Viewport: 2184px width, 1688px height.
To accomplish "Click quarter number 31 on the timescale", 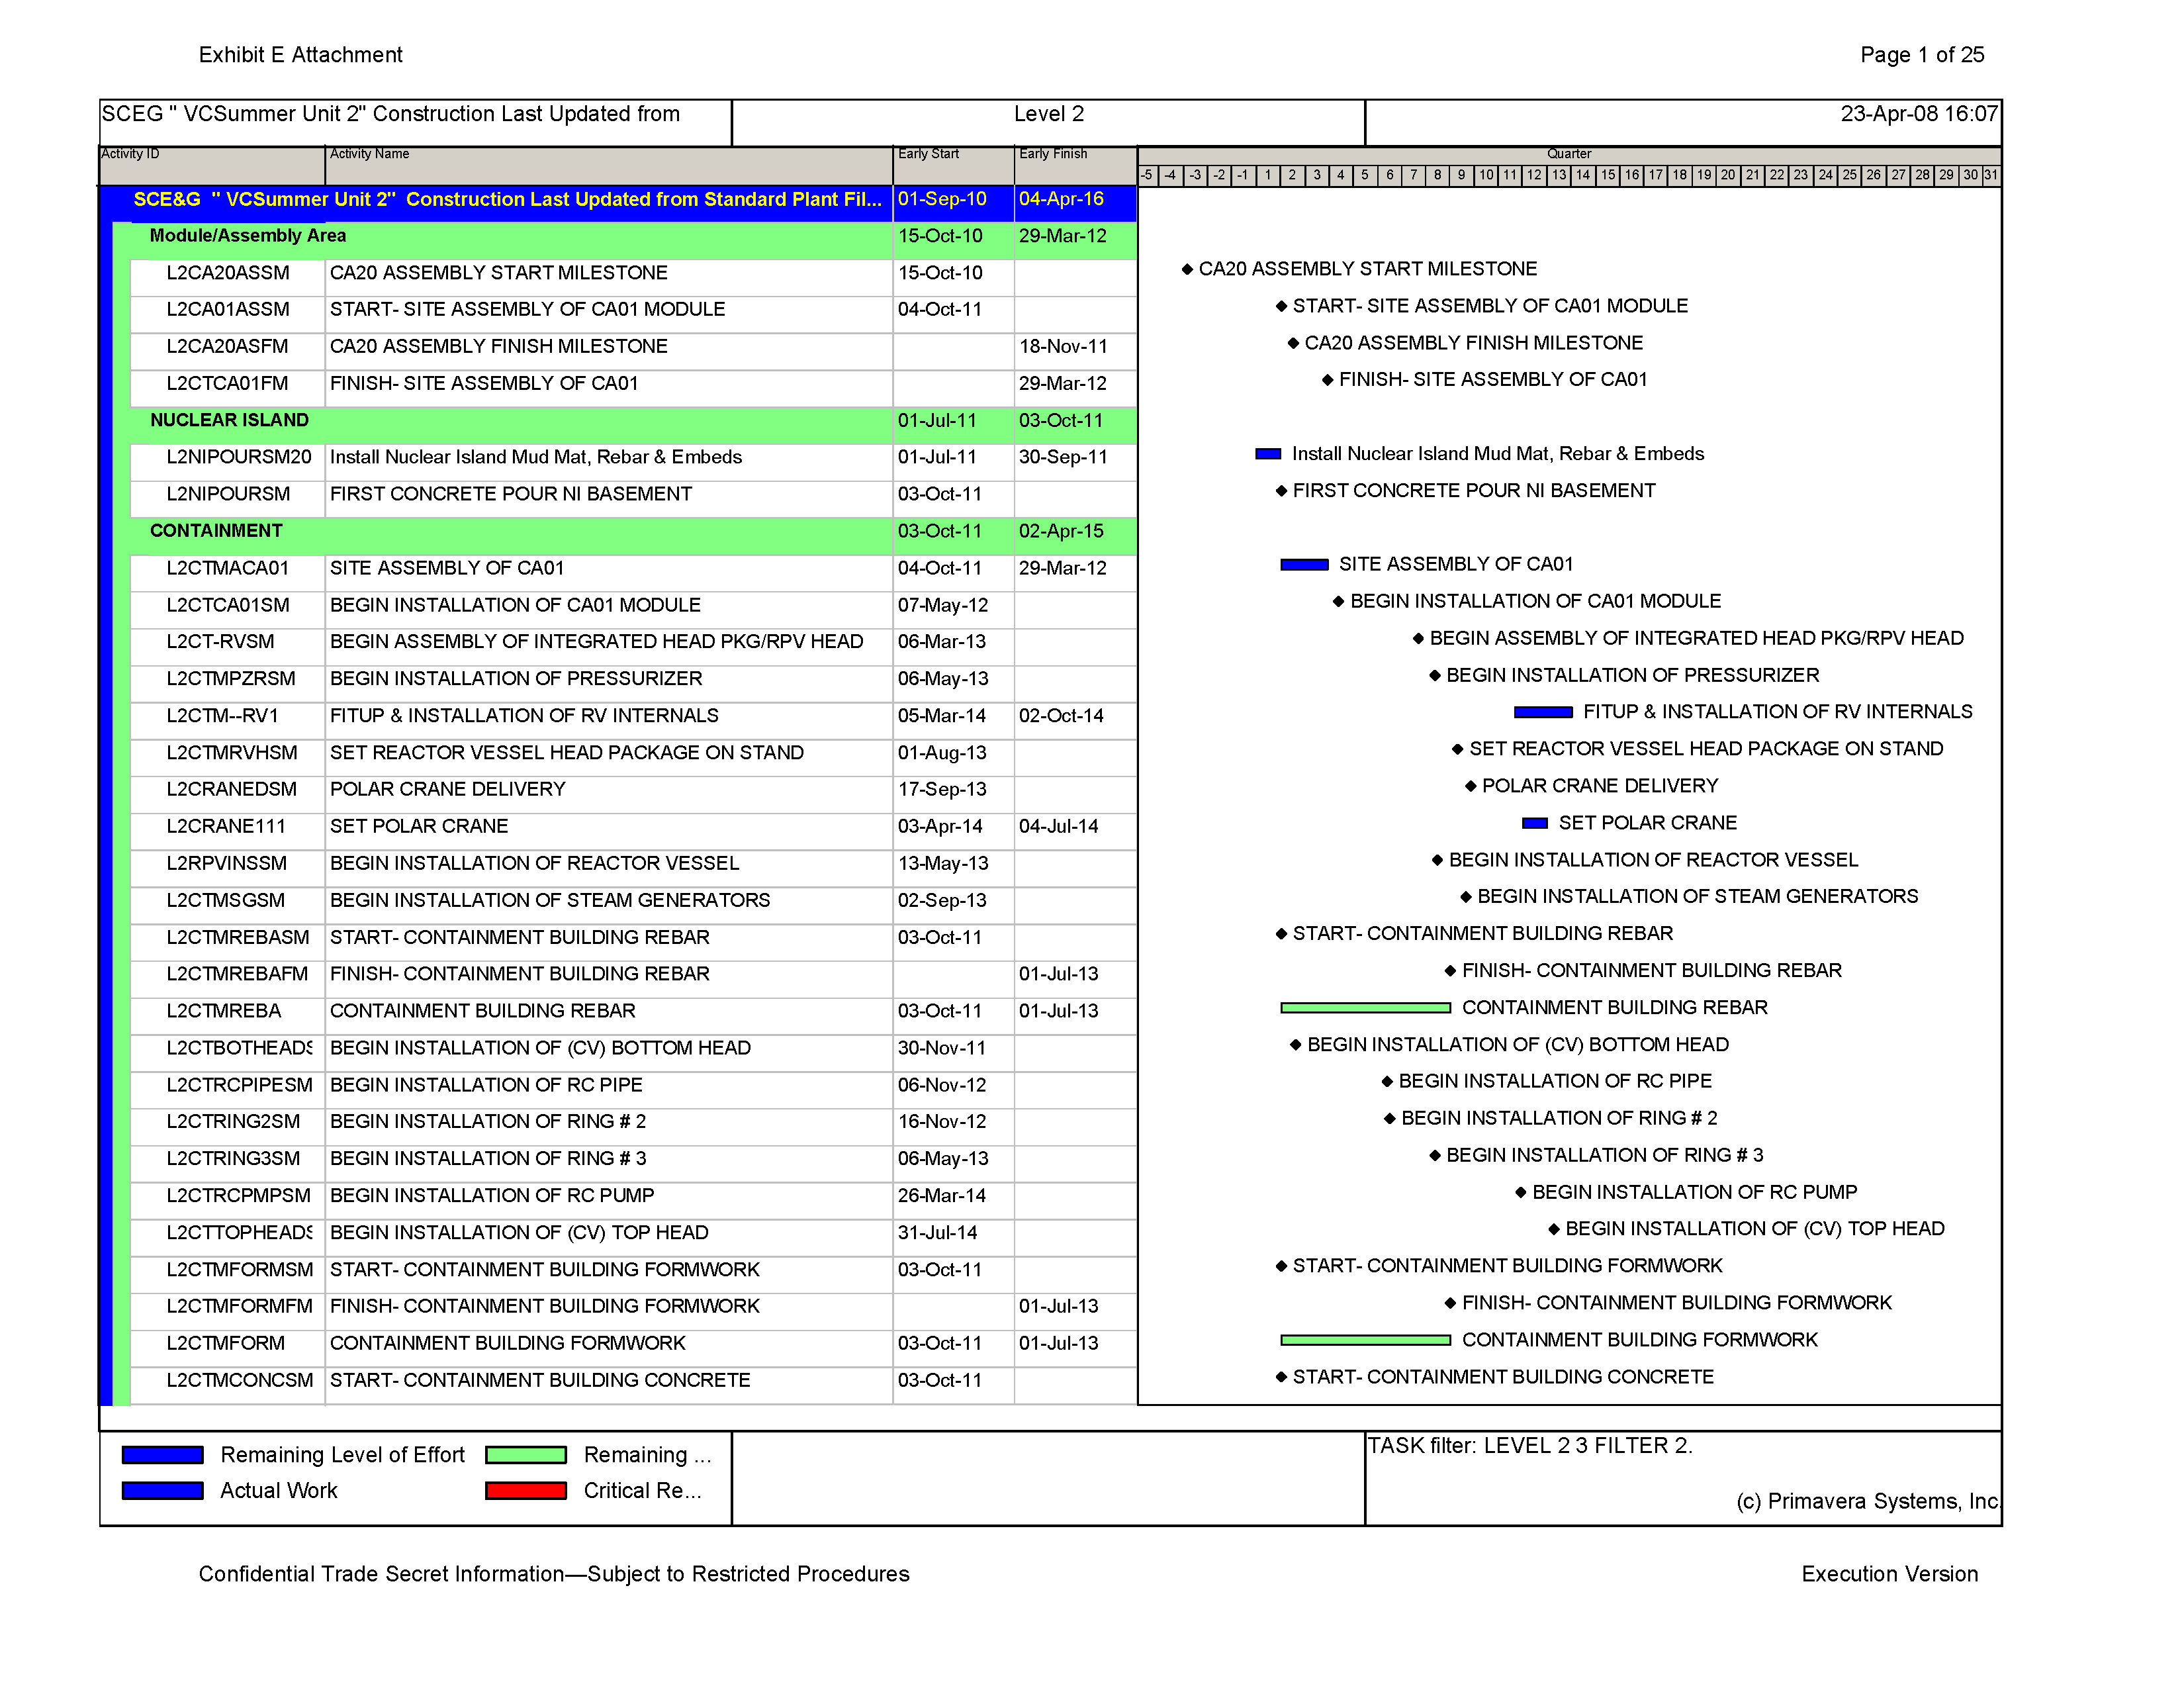I will tap(1991, 176).
